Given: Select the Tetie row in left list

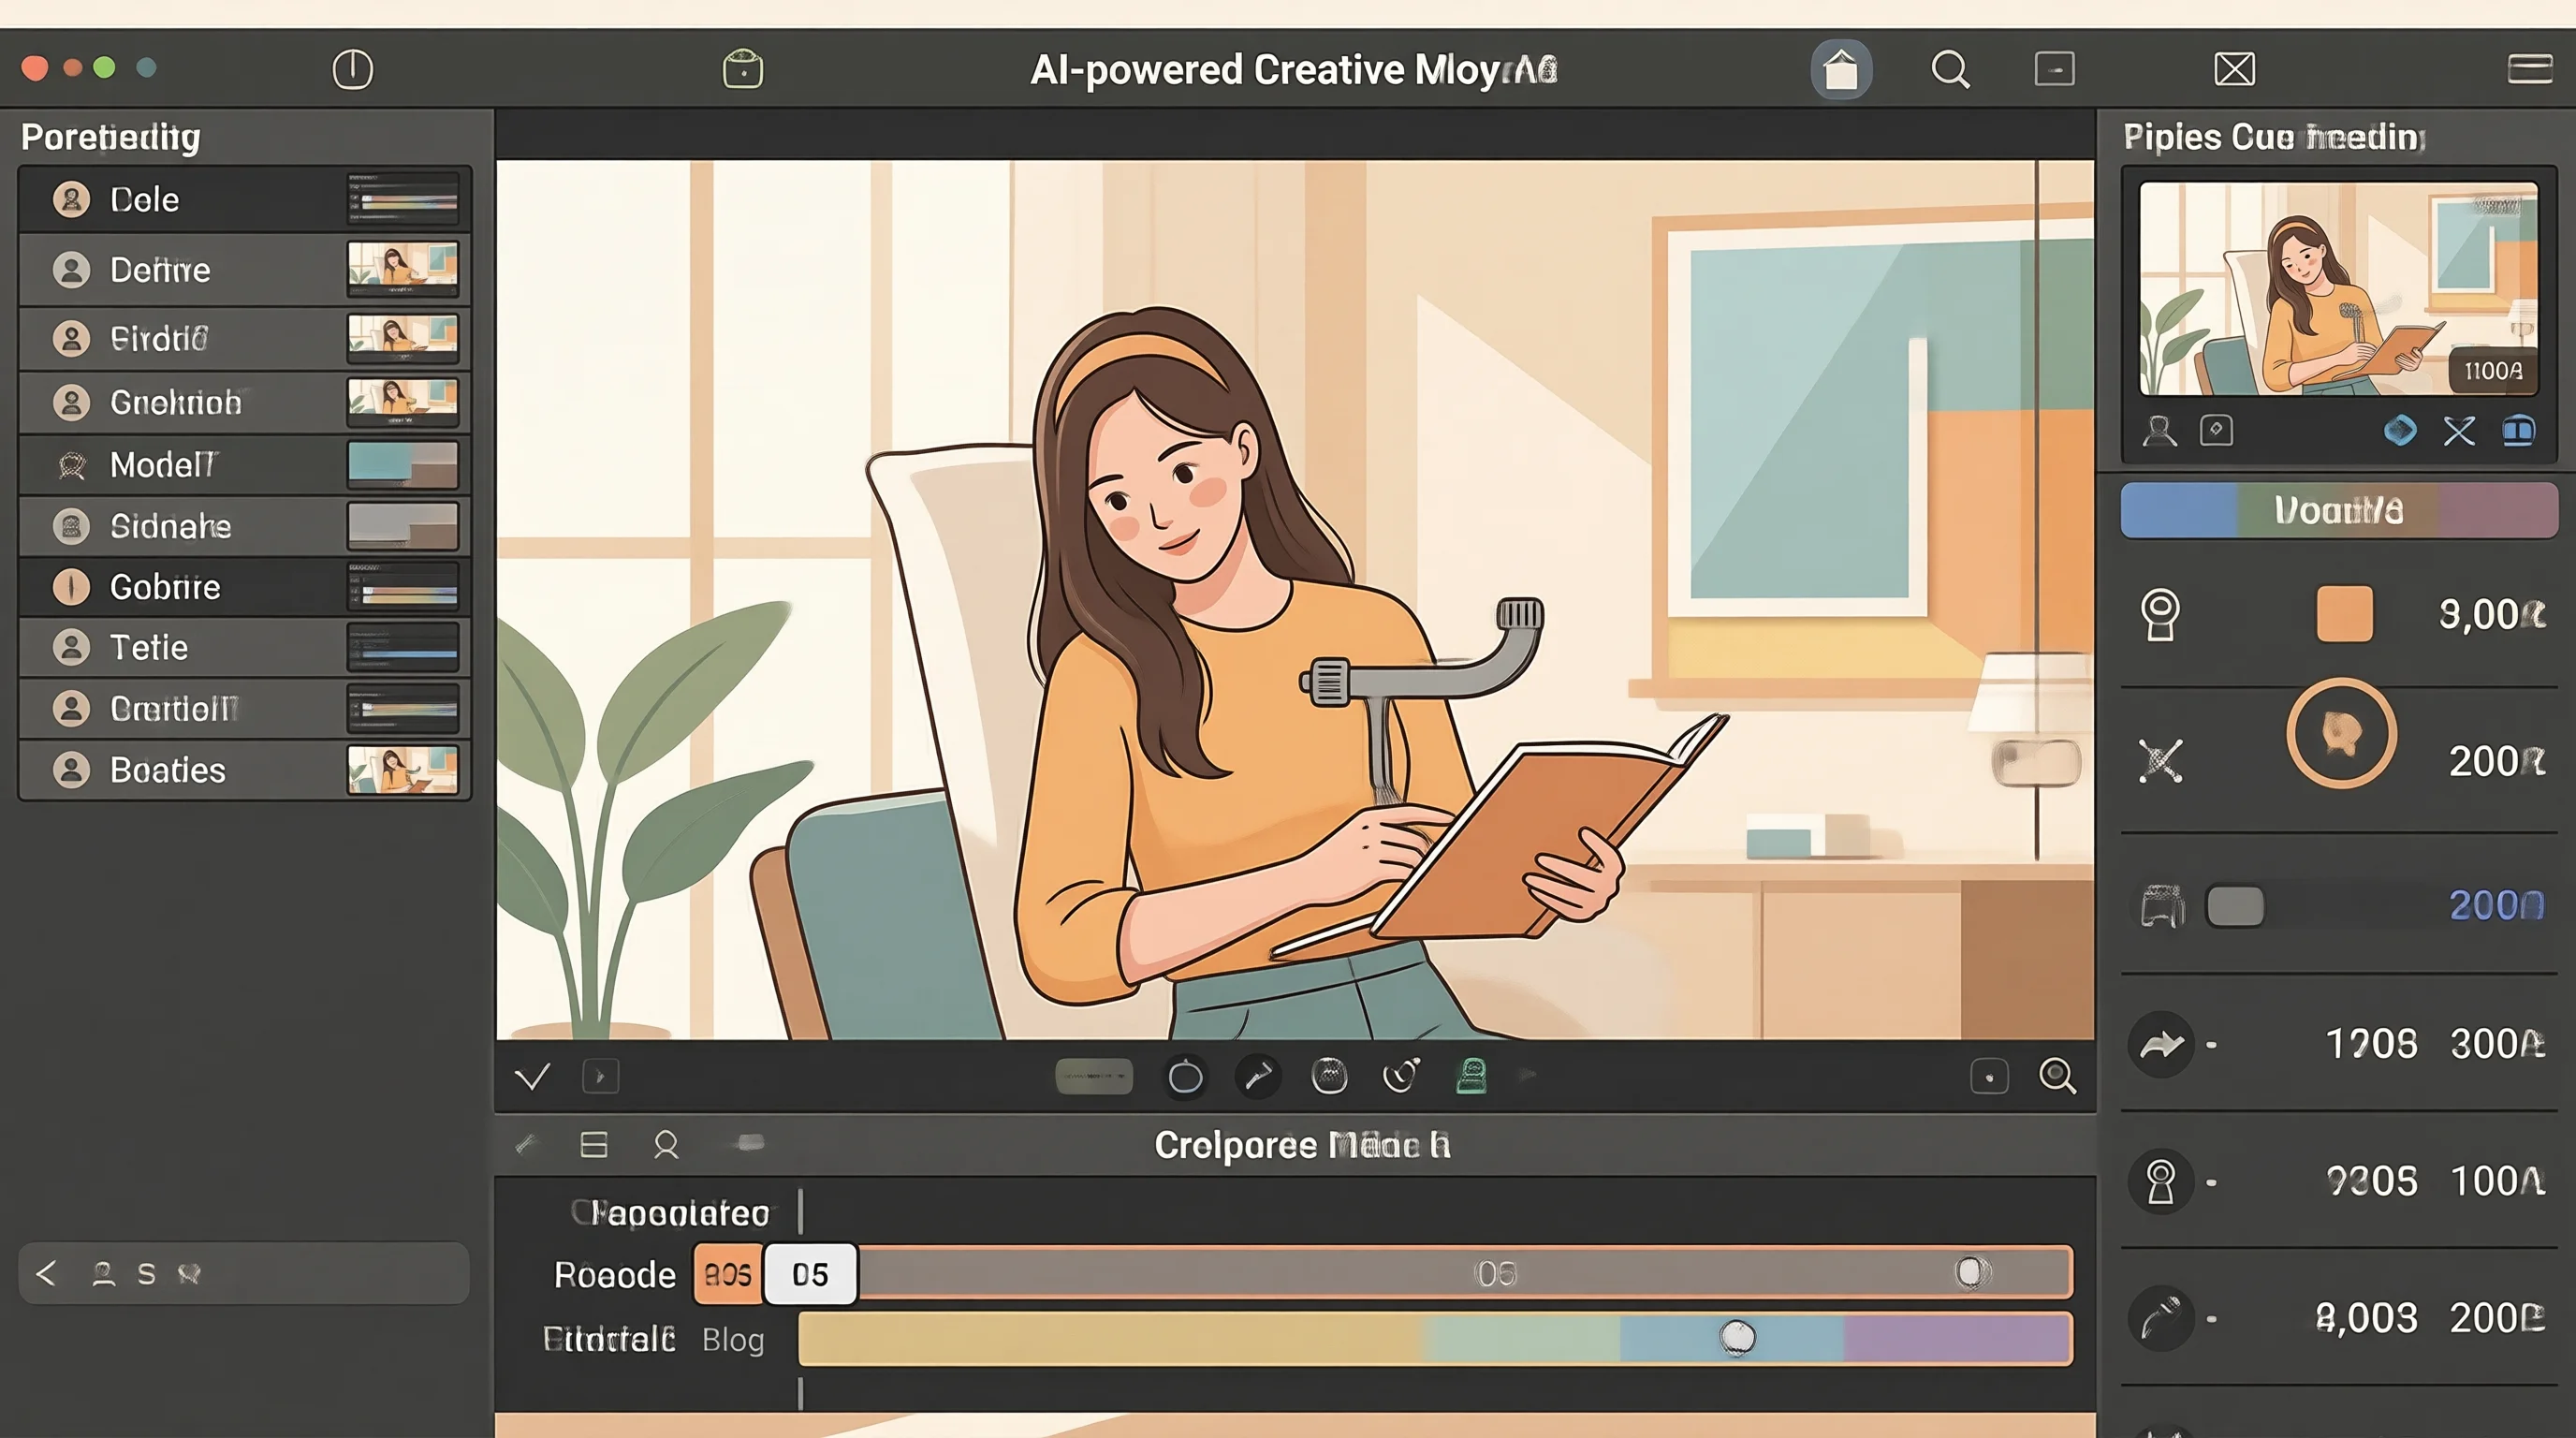Looking at the screenshot, I should click(244, 648).
